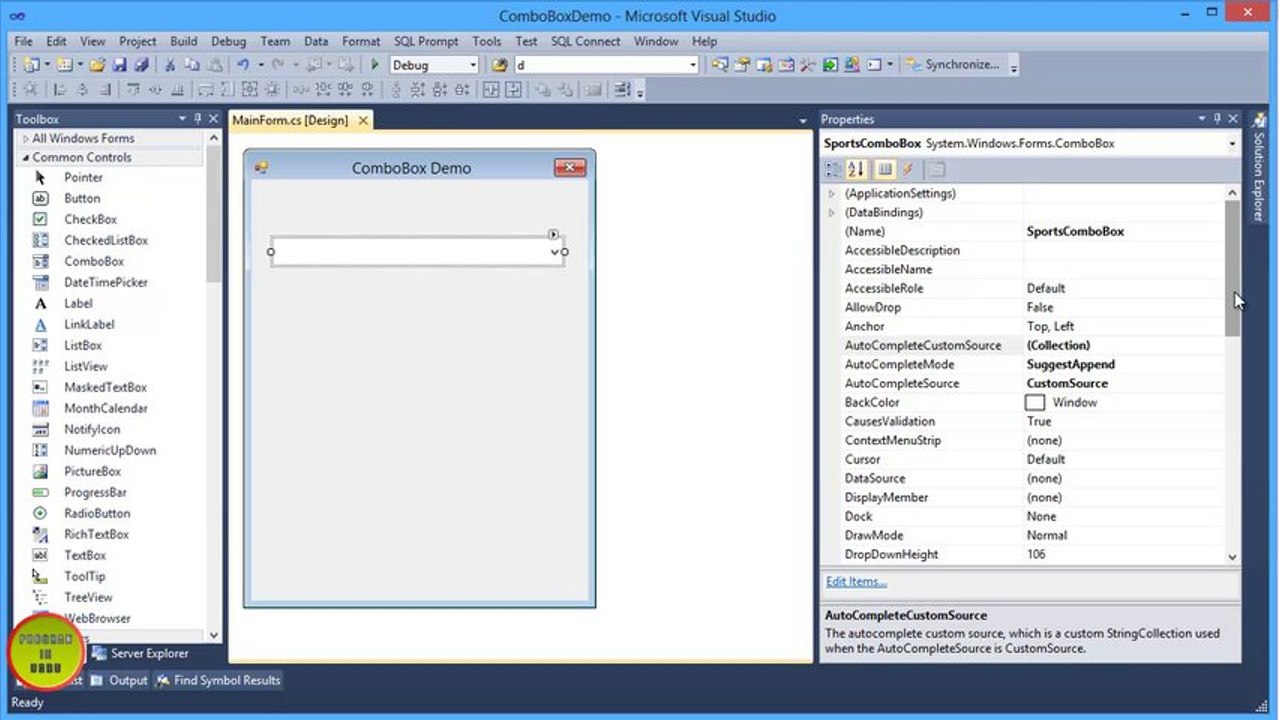Open the Debug configuration dropdown
The image size is (1279, 720).
click(x=472, y=65)
